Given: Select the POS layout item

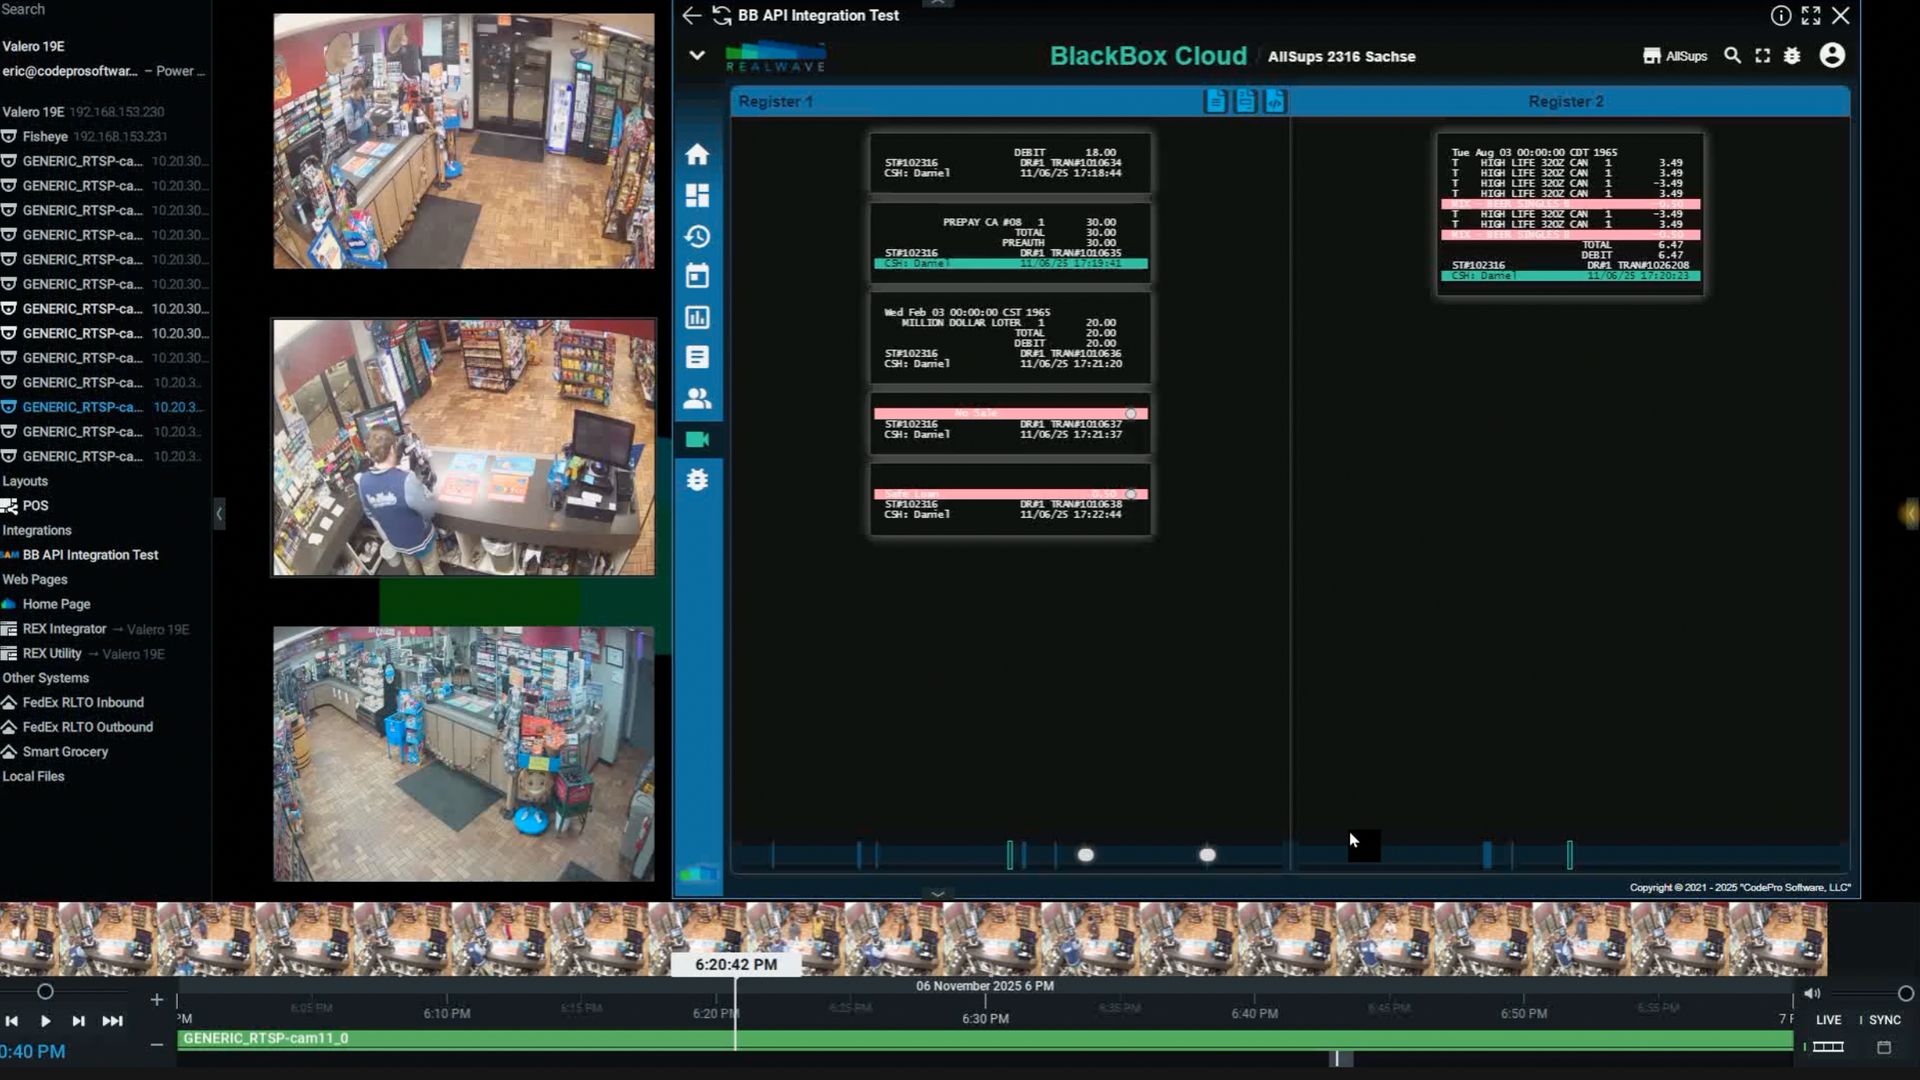Looking at the screenshot, I should coord(35,506).
